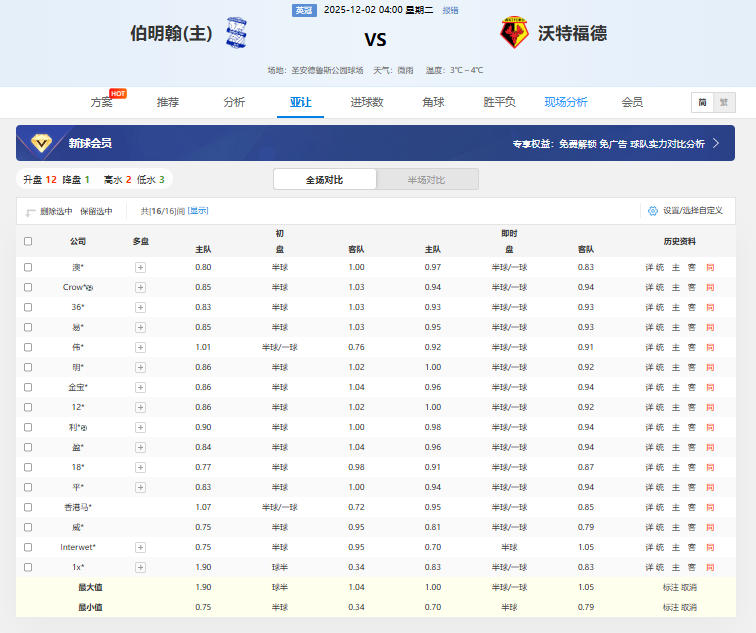Expand the plus button in 伟* row

140,347
